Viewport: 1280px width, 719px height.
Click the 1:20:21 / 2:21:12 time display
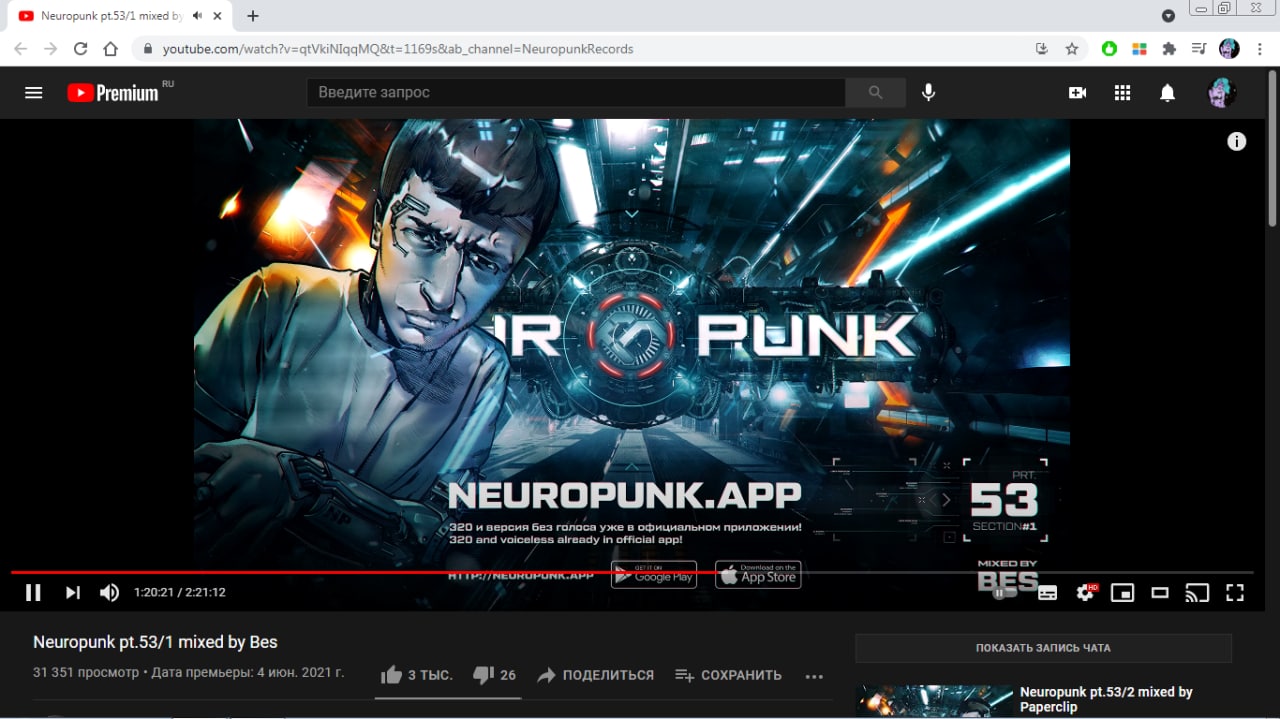coord(180,592)
